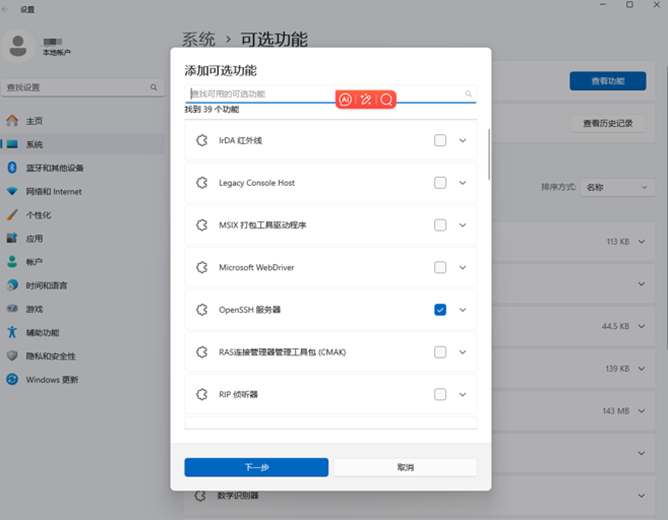
Task: Expand the IrDA 红外线 details chevron
Action: [x=463, y=140]
